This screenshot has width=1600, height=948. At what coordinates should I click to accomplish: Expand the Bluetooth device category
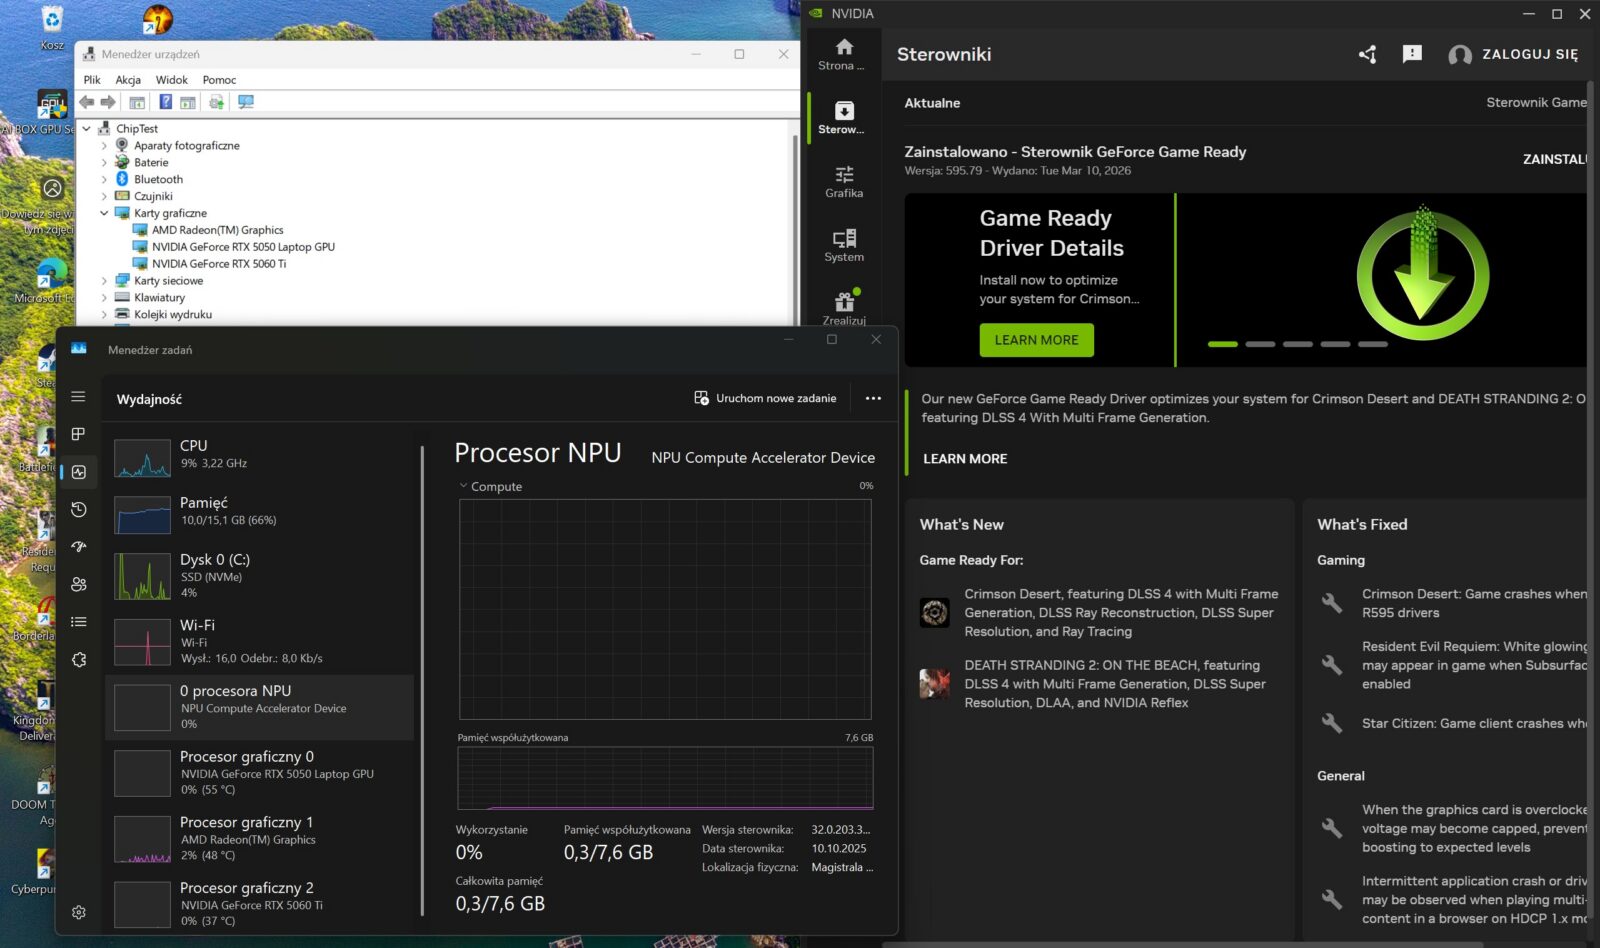click(x=104, y=180)
